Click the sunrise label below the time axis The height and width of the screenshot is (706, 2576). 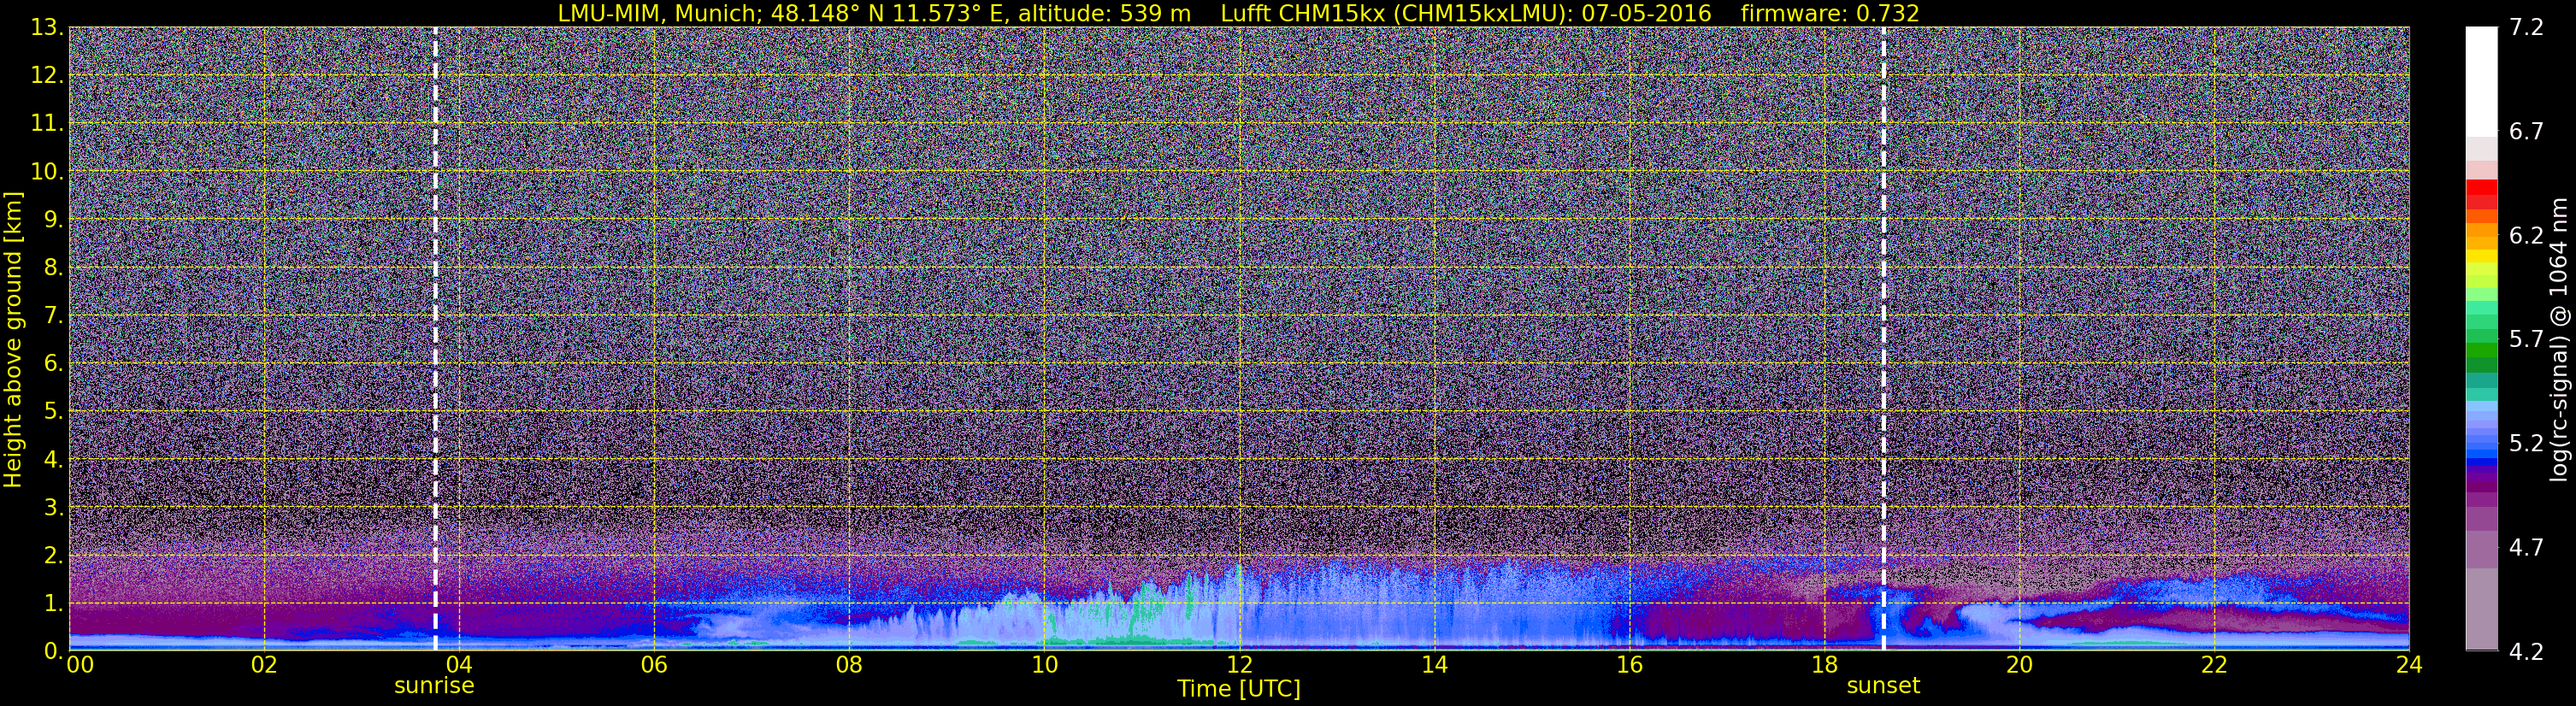pyautogui.click(x=434, y=686)
